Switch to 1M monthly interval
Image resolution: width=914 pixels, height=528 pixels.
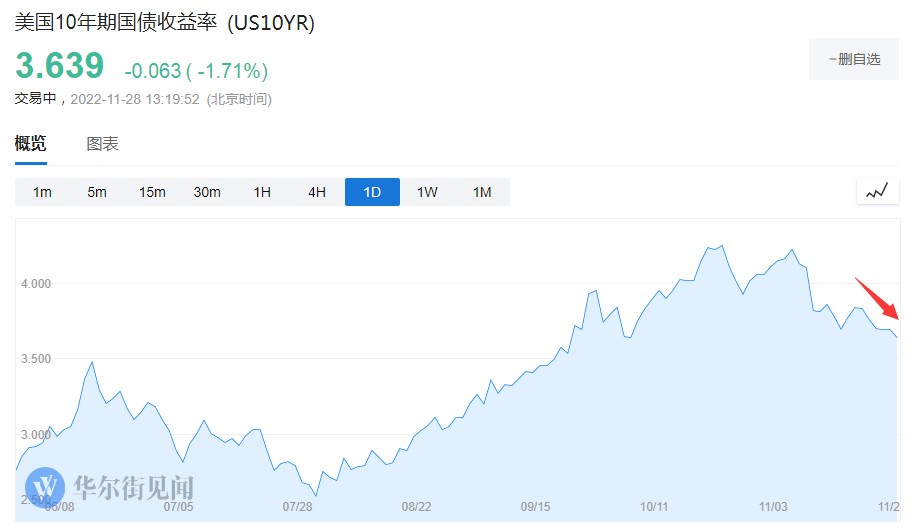(482, 192)
